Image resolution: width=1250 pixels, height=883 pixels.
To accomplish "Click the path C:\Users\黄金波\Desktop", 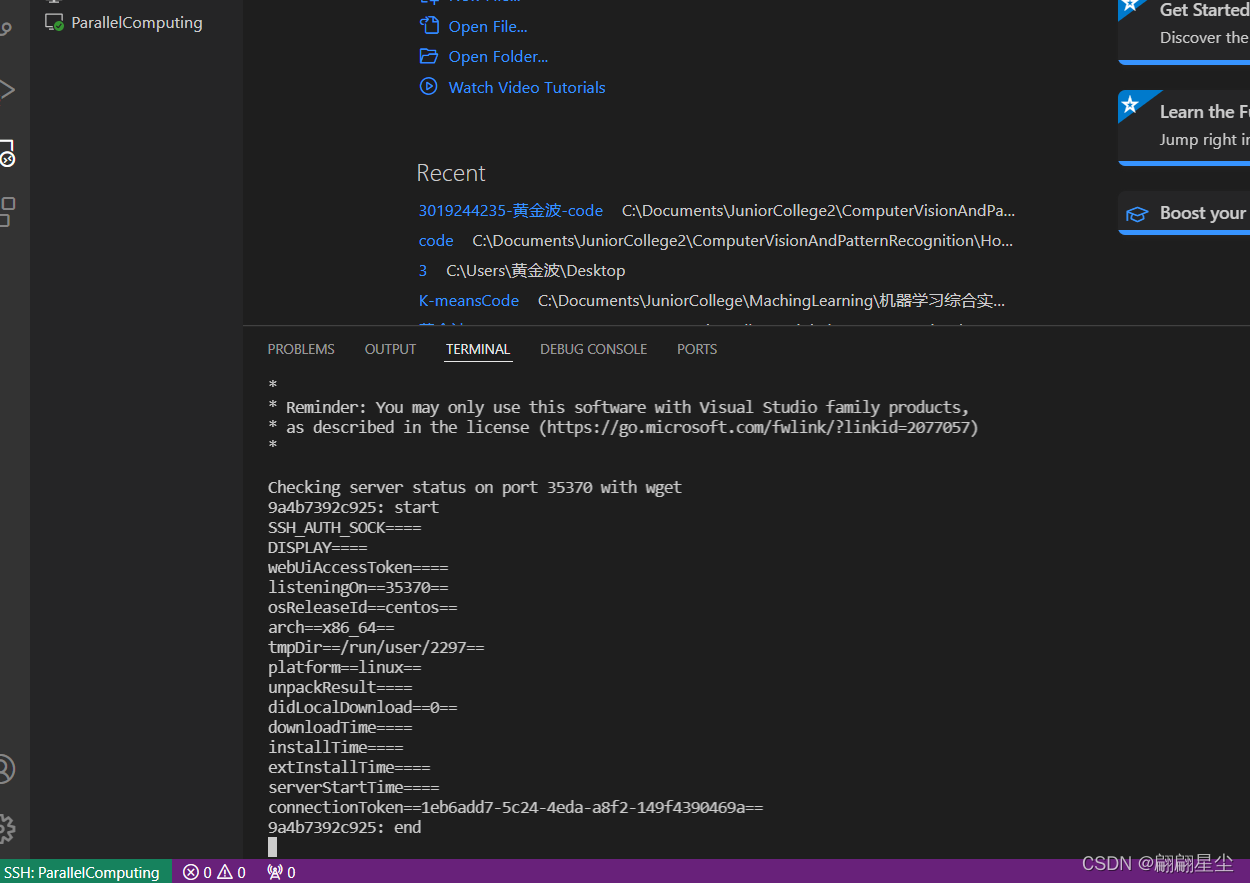I will [x=536, y=271].
